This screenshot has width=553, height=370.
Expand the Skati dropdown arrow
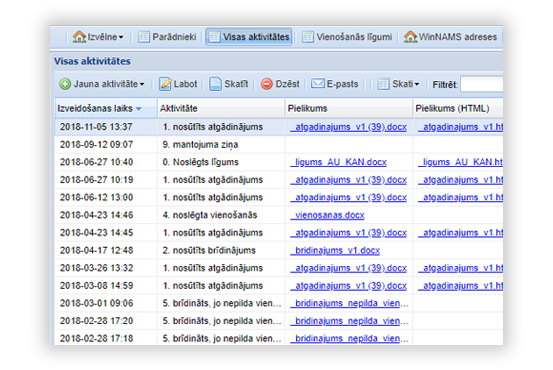tap(417, 84)
